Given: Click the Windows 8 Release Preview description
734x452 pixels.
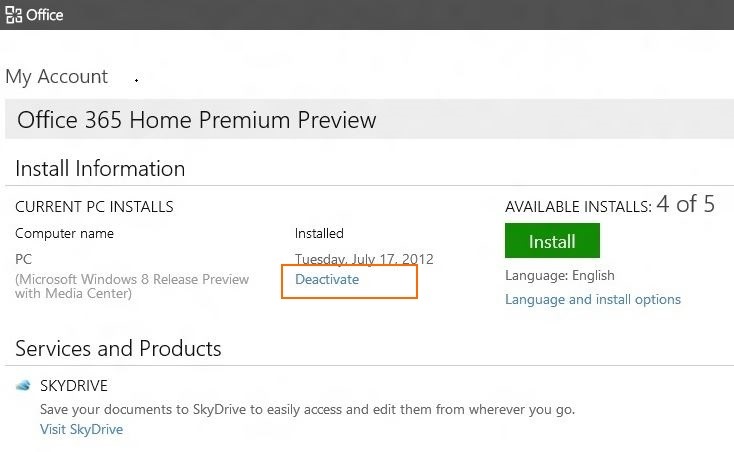Looking at the screenshot, I should 132,286.
